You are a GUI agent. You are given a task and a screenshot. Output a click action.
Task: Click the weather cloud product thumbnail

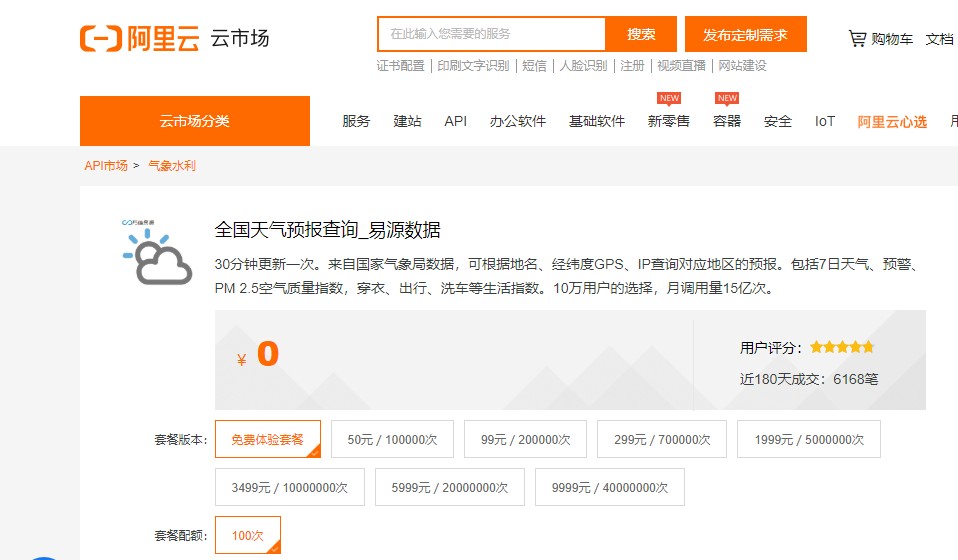pos(158,252)
